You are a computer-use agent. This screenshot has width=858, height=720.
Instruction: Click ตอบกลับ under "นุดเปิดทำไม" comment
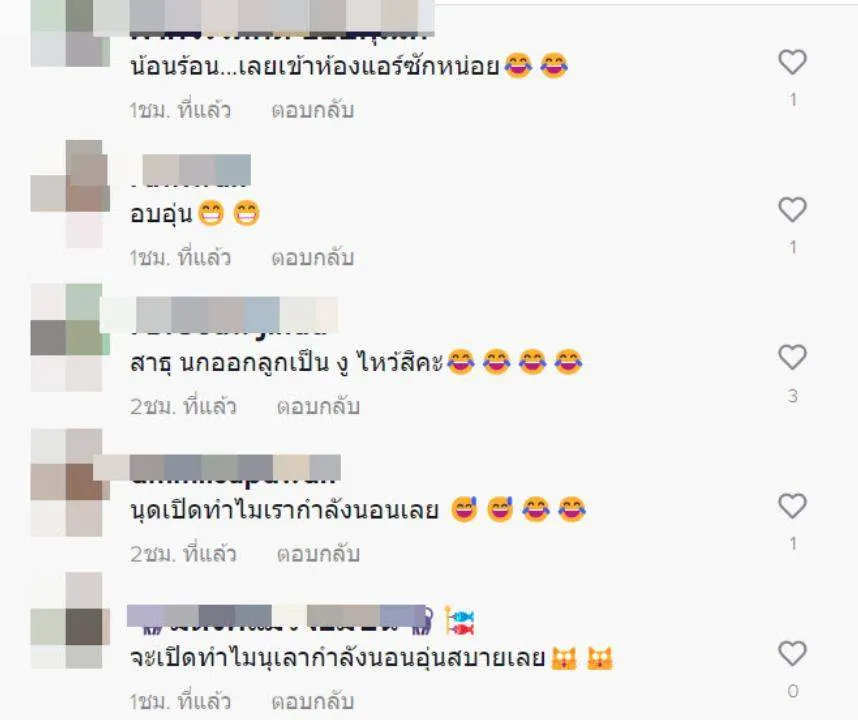point(318,554)
